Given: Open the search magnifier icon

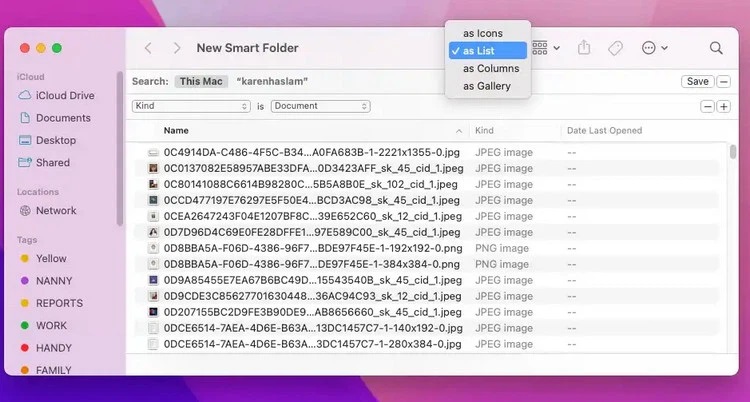Looking at the screenshot, I should [x=716, y=48].
